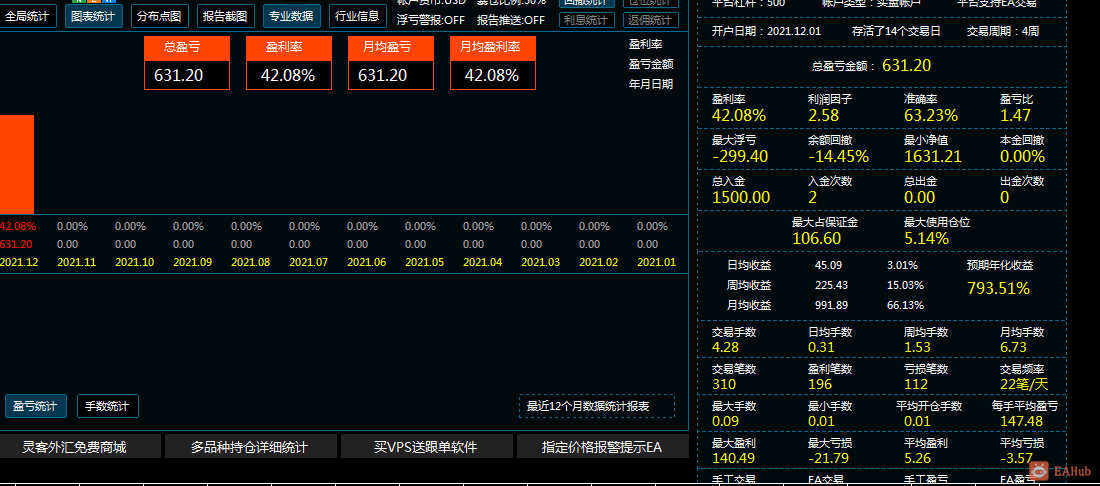Open 多品种持仓详细统计
The height and width of the screenshot is (486, 1100).
(x=250, y=446)
